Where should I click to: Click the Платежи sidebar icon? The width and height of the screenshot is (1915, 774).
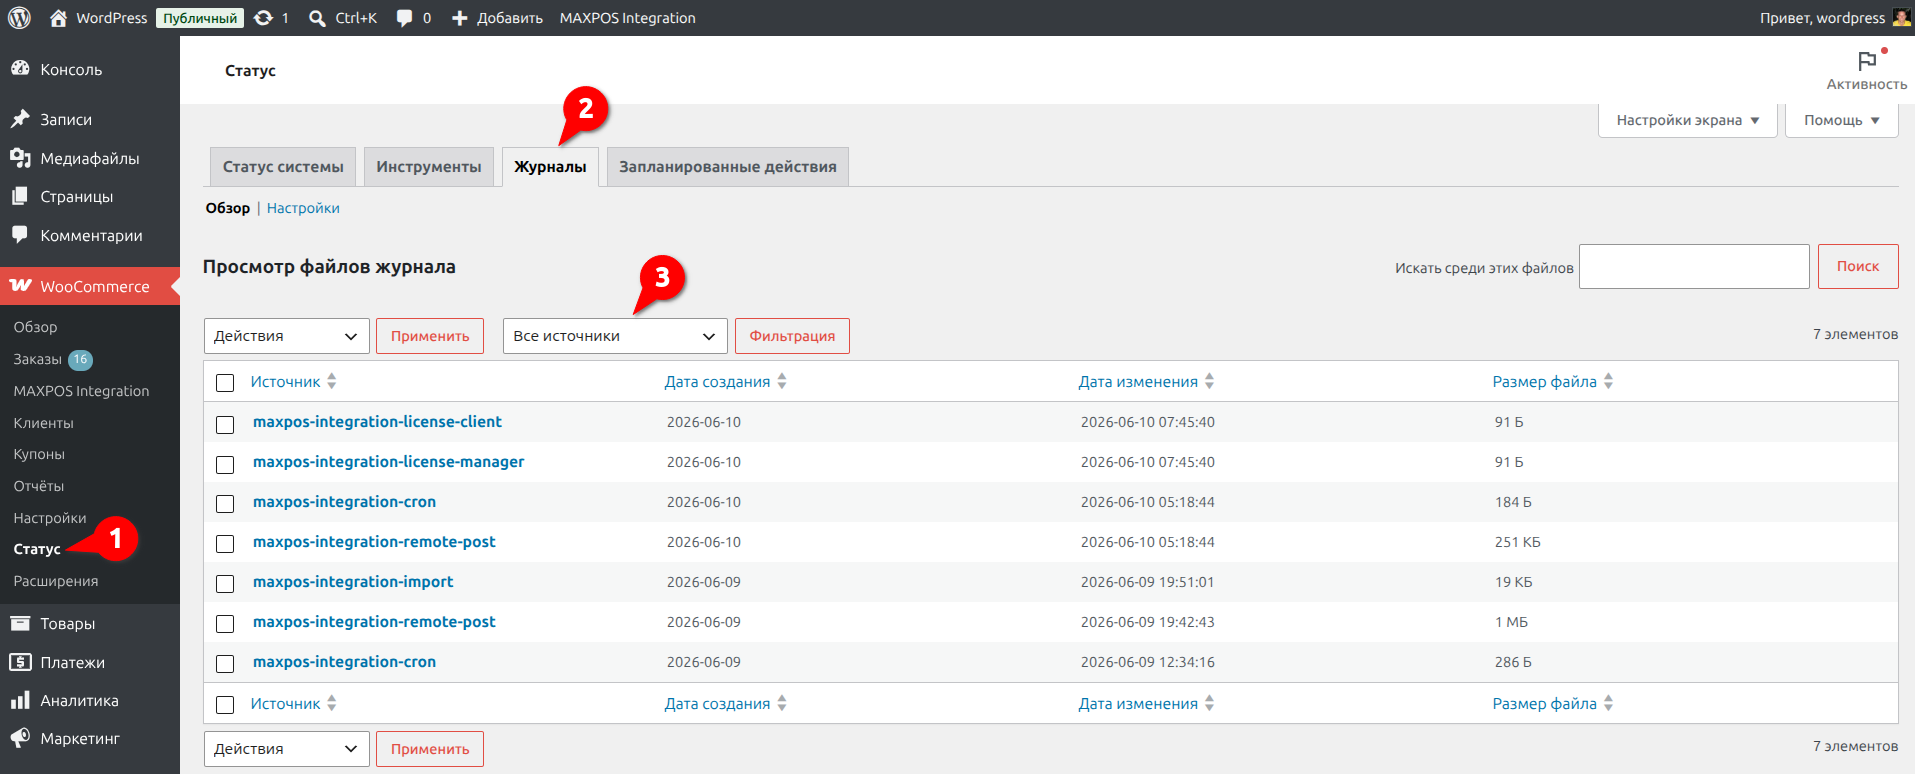(20, 662)
